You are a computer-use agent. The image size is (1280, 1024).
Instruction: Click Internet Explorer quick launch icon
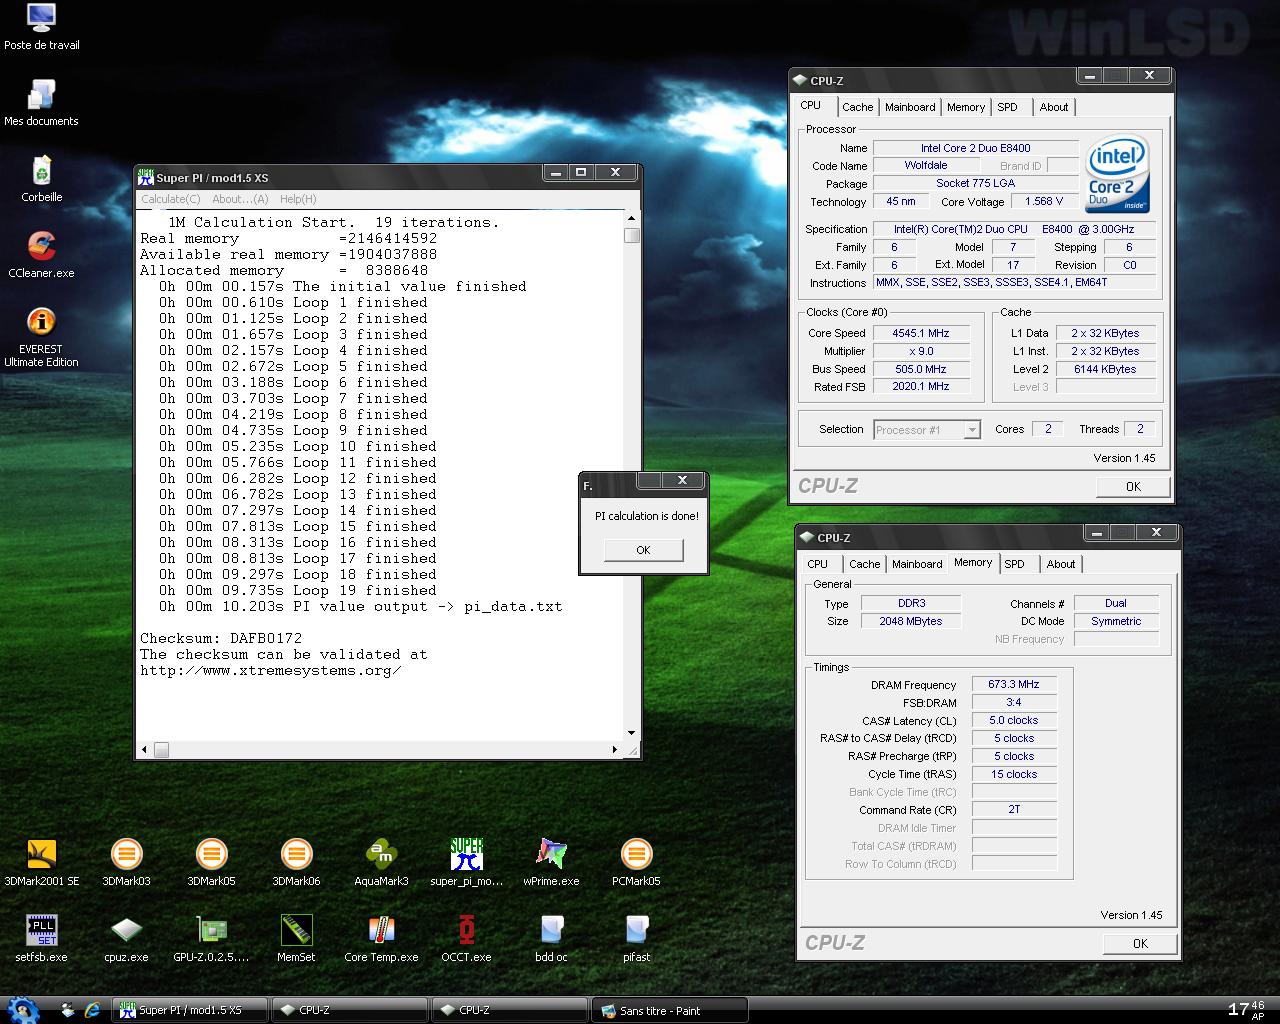pos(93,1010)
